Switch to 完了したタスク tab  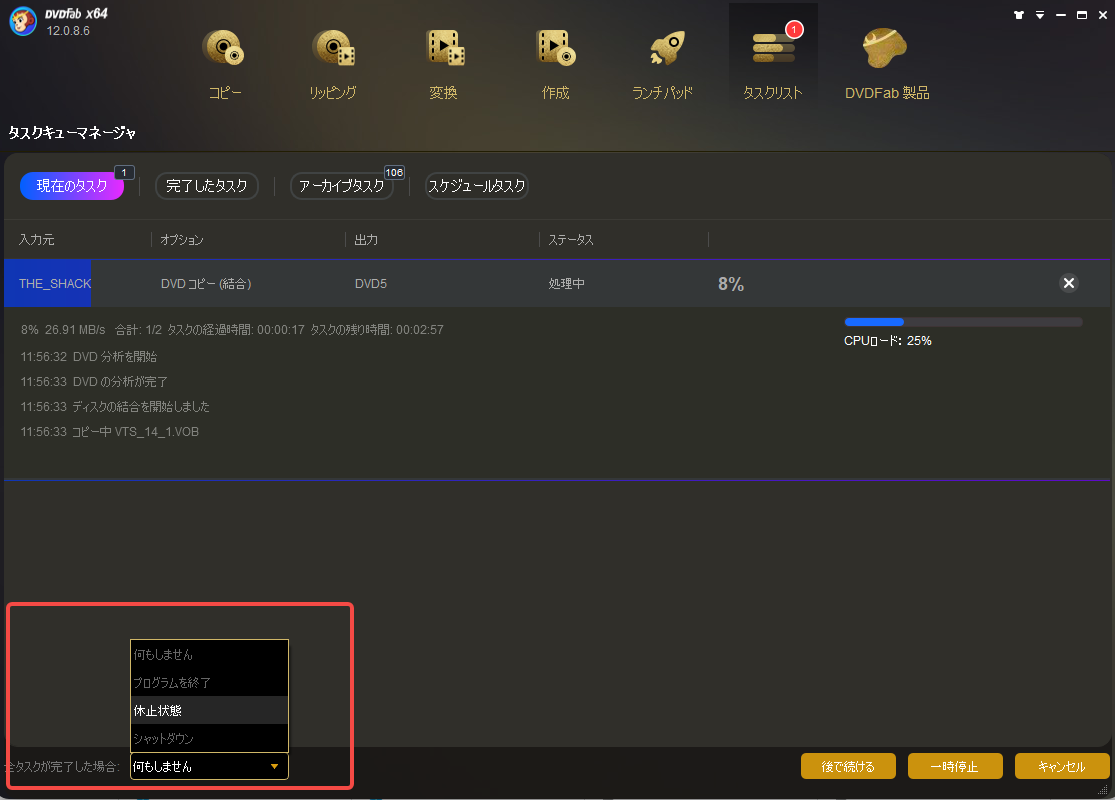point(206,186)
